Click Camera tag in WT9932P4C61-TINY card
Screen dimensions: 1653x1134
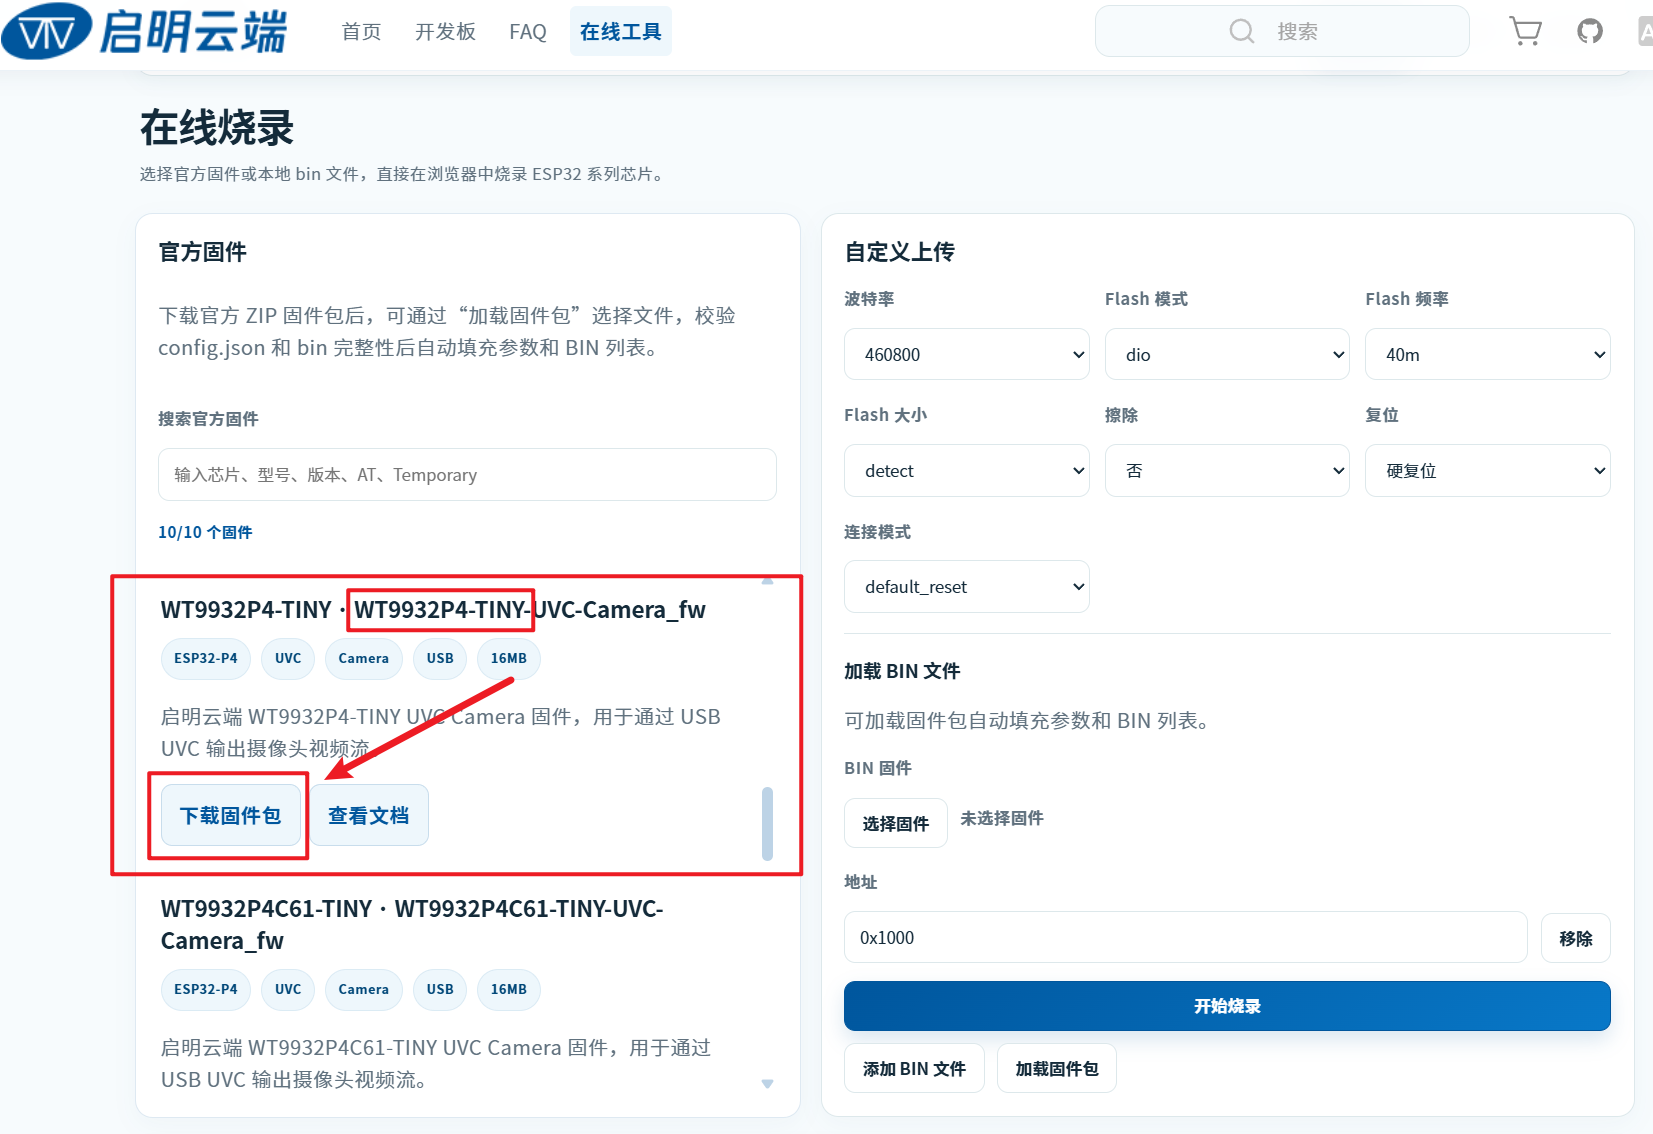[363, 989]
